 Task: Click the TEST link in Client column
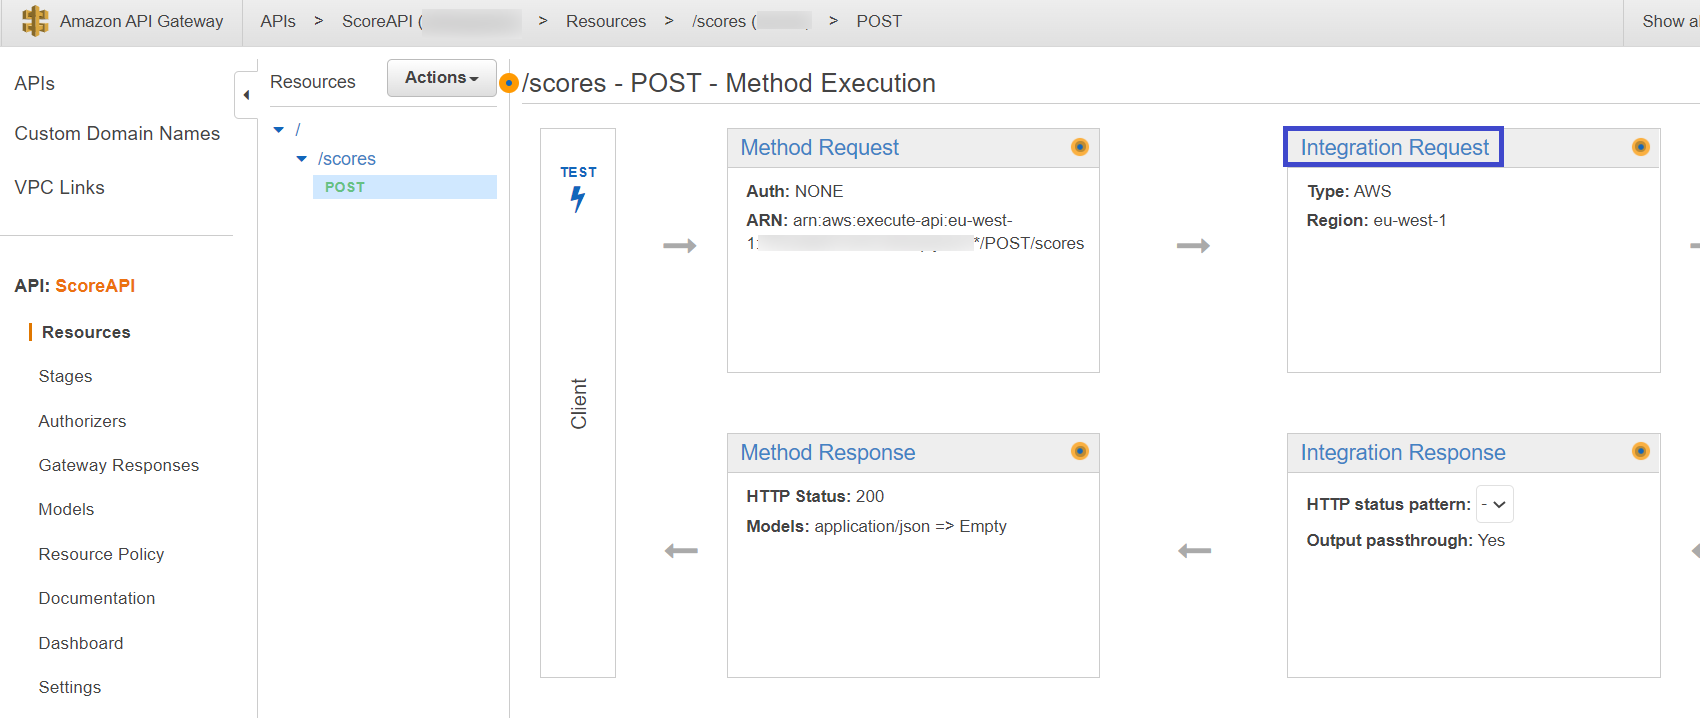[578, 172]
